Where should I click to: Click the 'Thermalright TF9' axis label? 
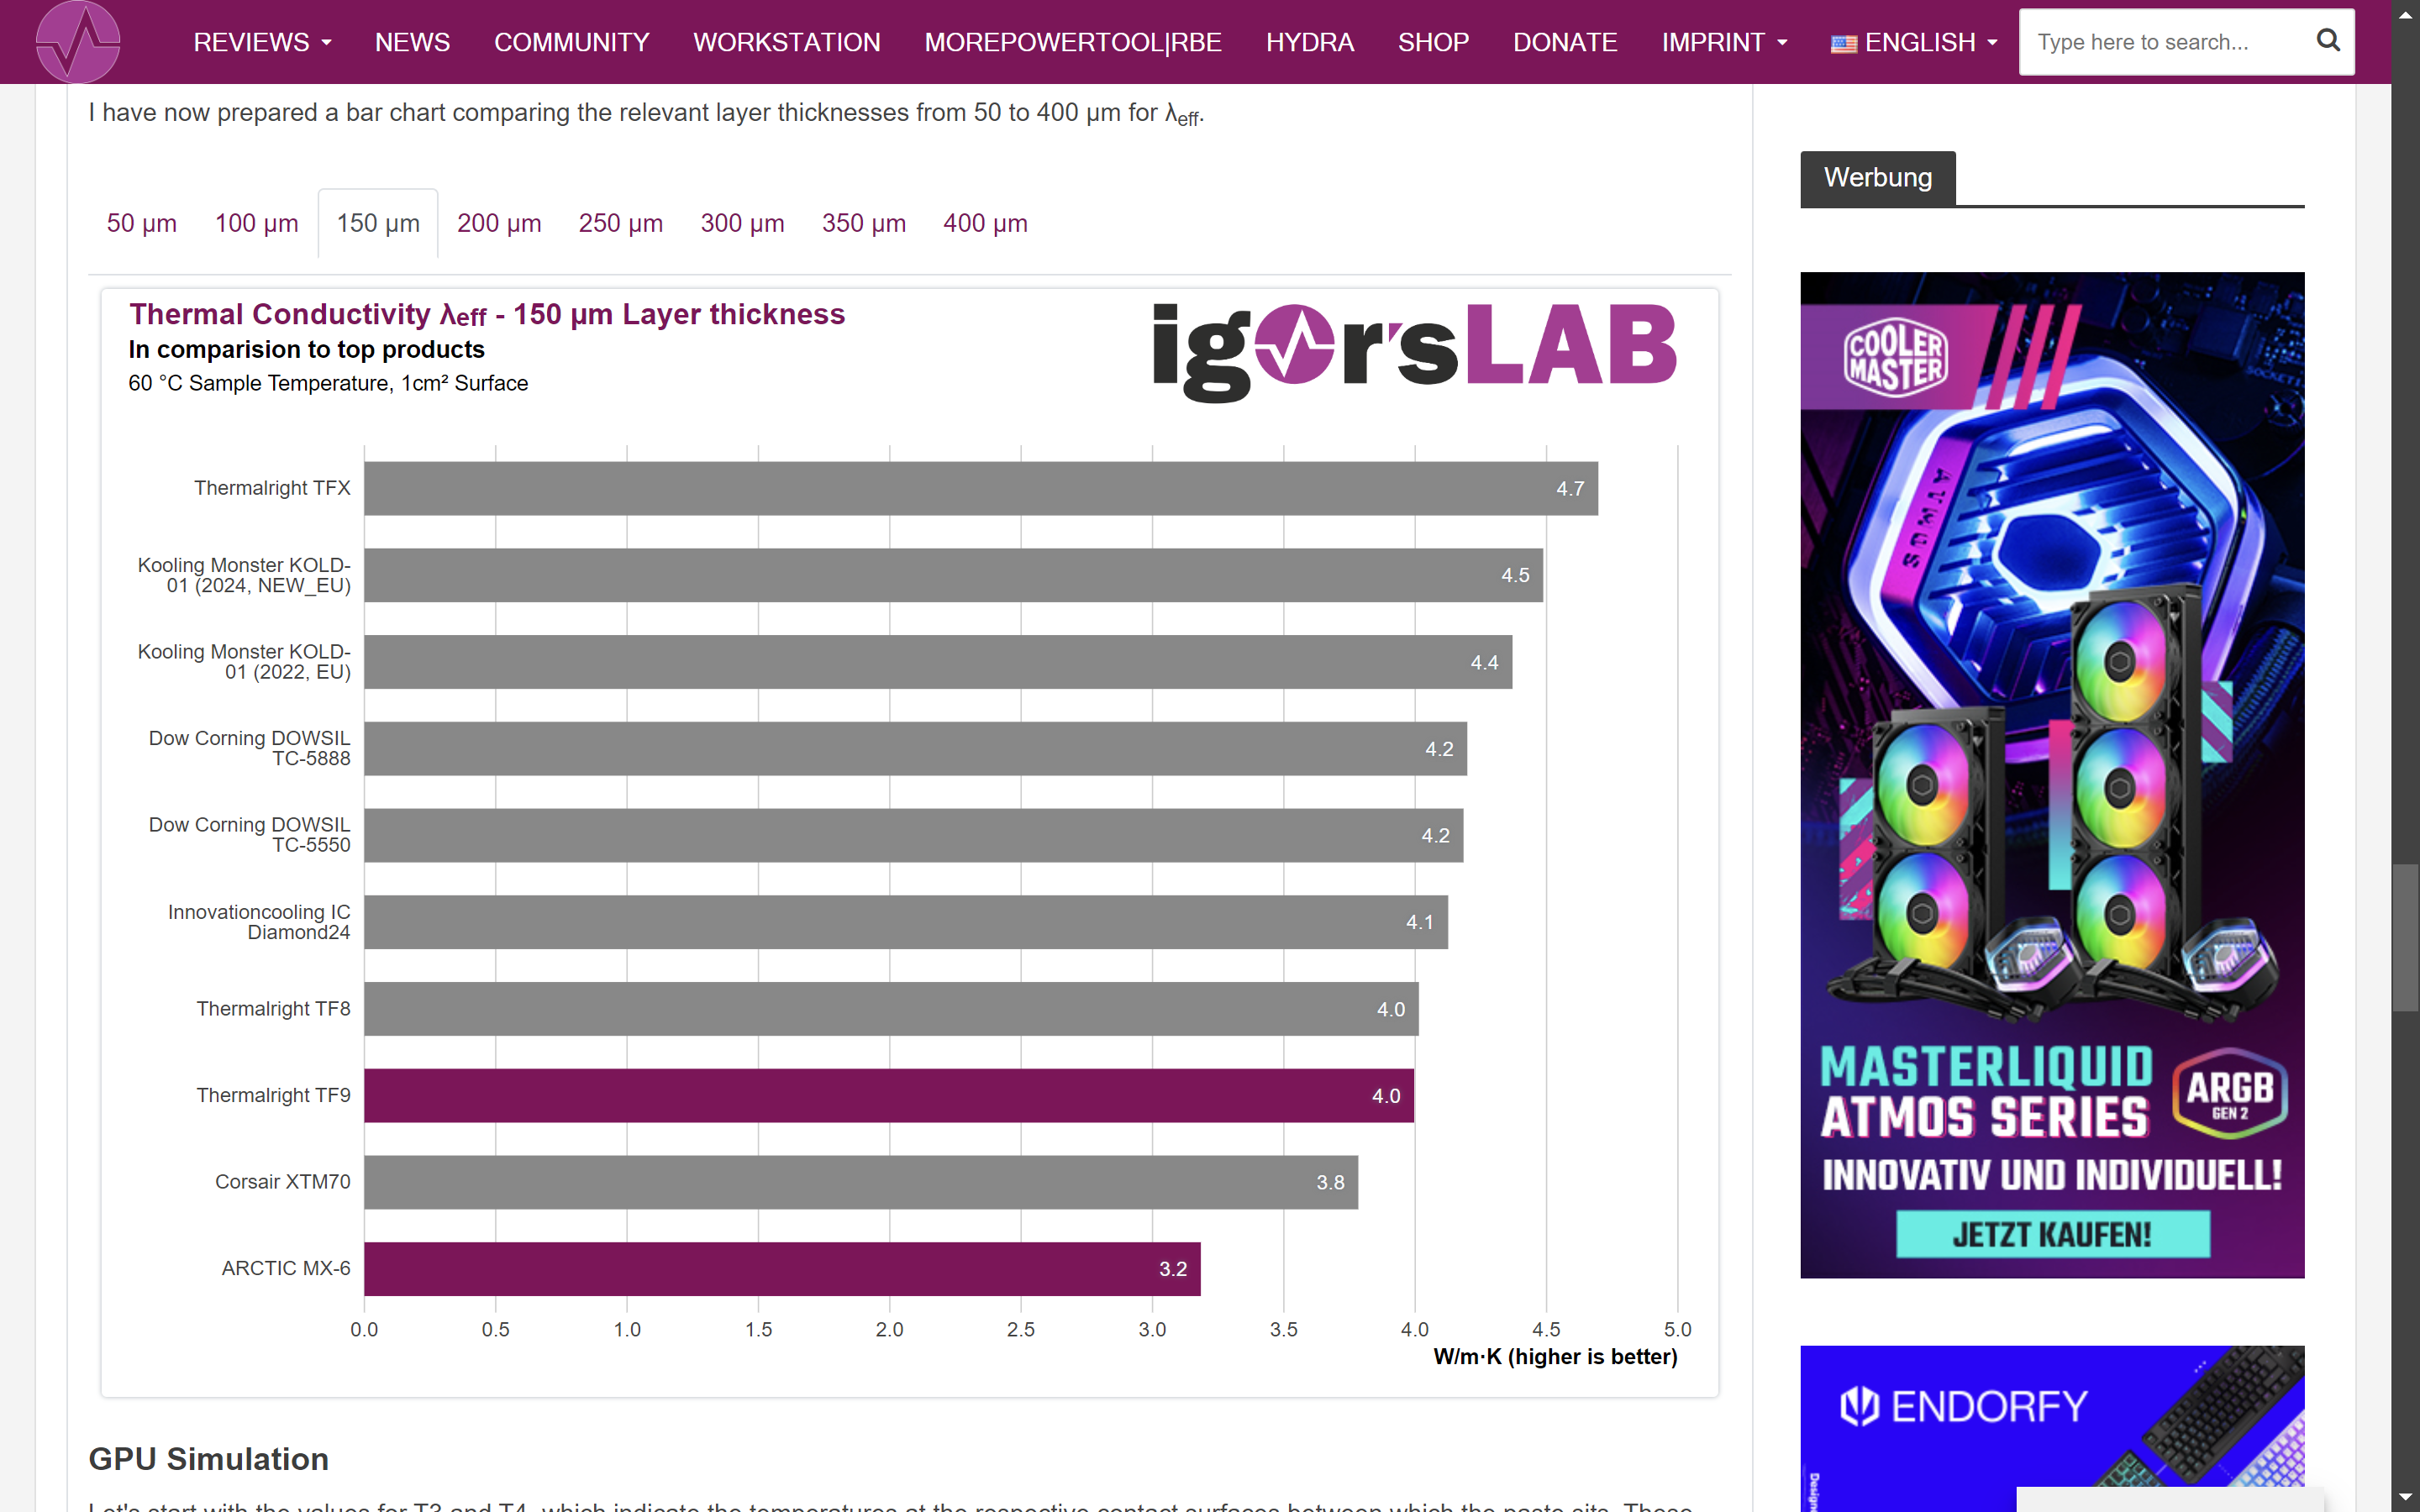[x=273, y=1095]
